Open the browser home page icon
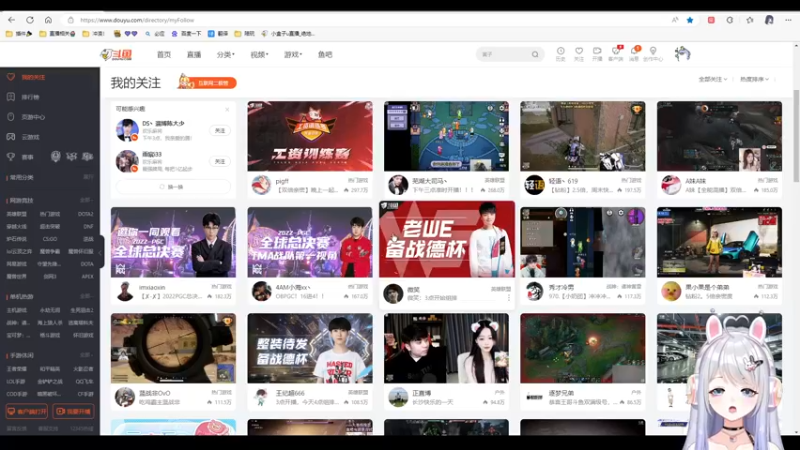This screenshot has width=800, height=450. click(x=48, y=20)
